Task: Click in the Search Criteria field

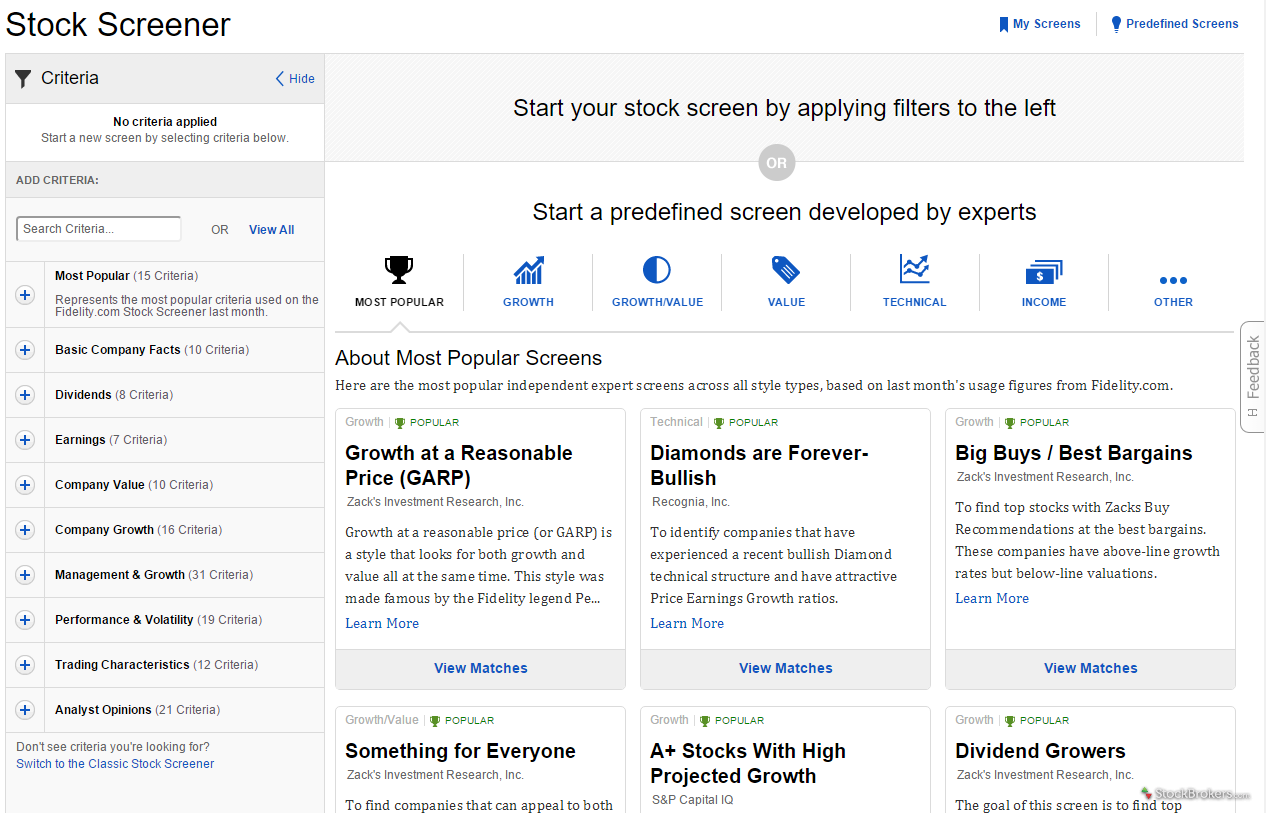Action: 99,229
